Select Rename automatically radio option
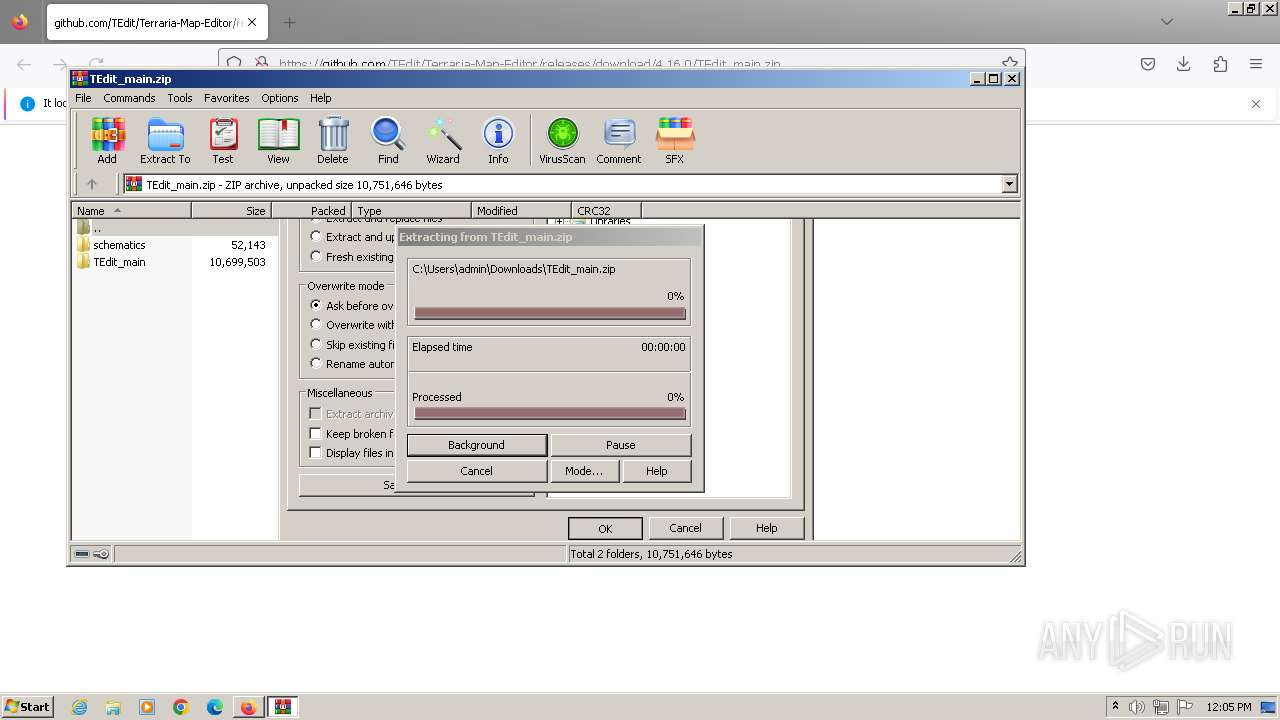This screenshot has width=1280, height=720. (316, 363)
